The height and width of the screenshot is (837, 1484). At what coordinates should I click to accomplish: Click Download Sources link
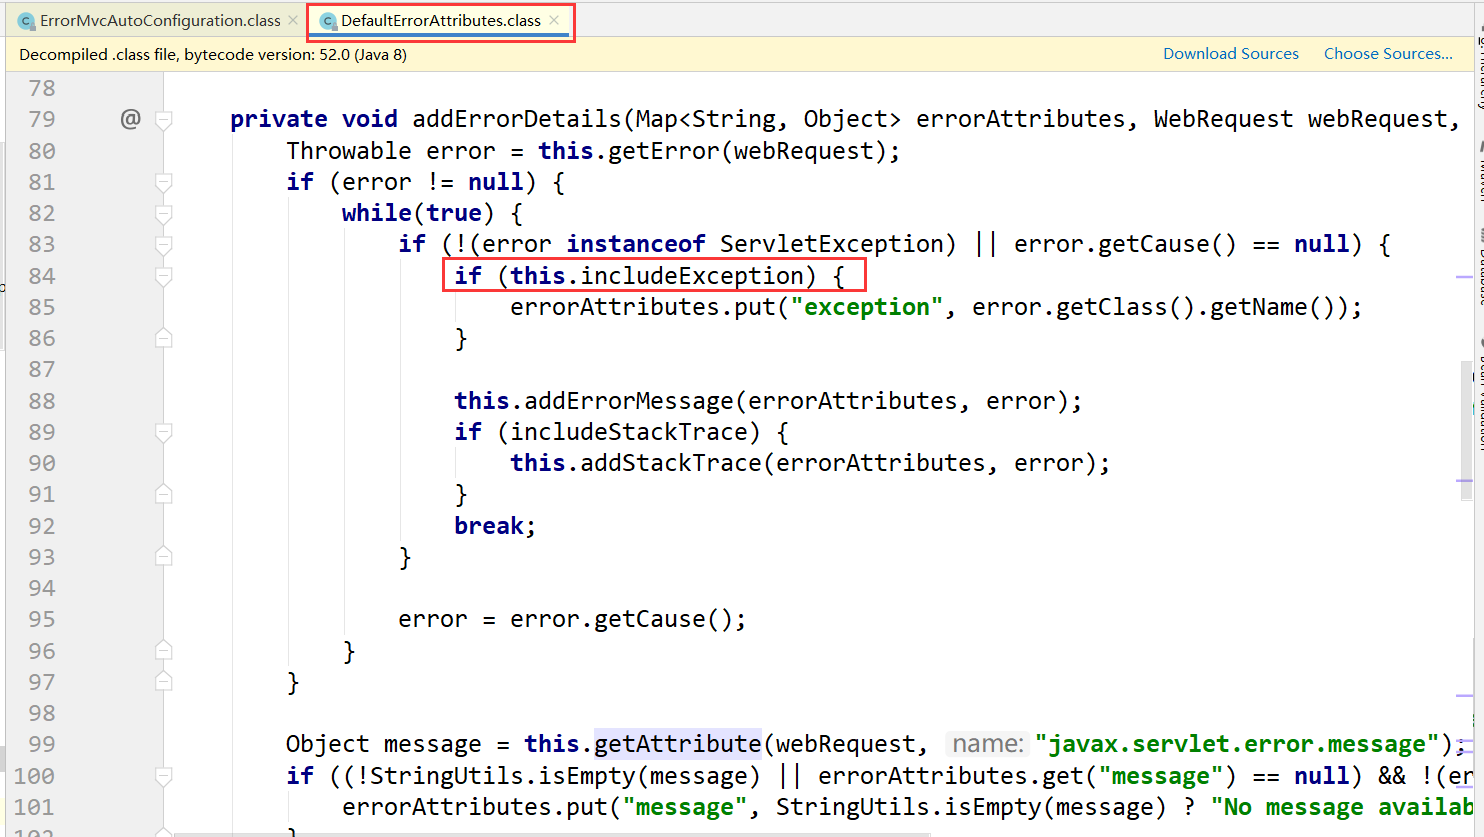(1231, 54)
